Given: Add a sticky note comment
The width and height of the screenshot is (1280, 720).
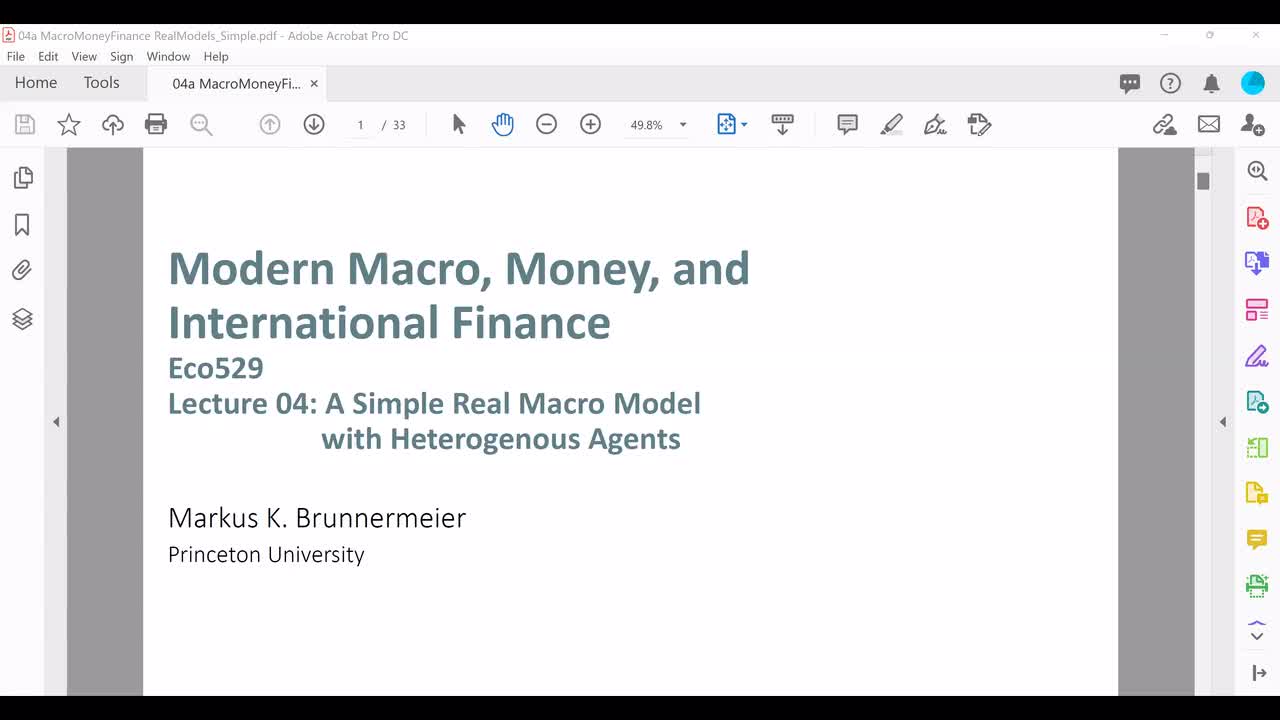Looking at the screenshot, I should point(847,125).
